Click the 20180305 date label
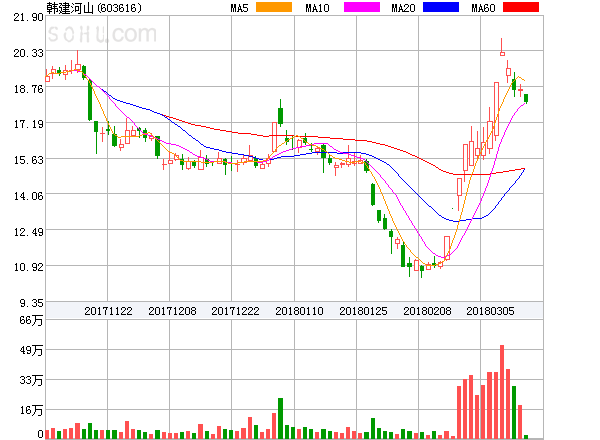Image resolution: width=600 pixels, height=440 pixels. point(490,311)
